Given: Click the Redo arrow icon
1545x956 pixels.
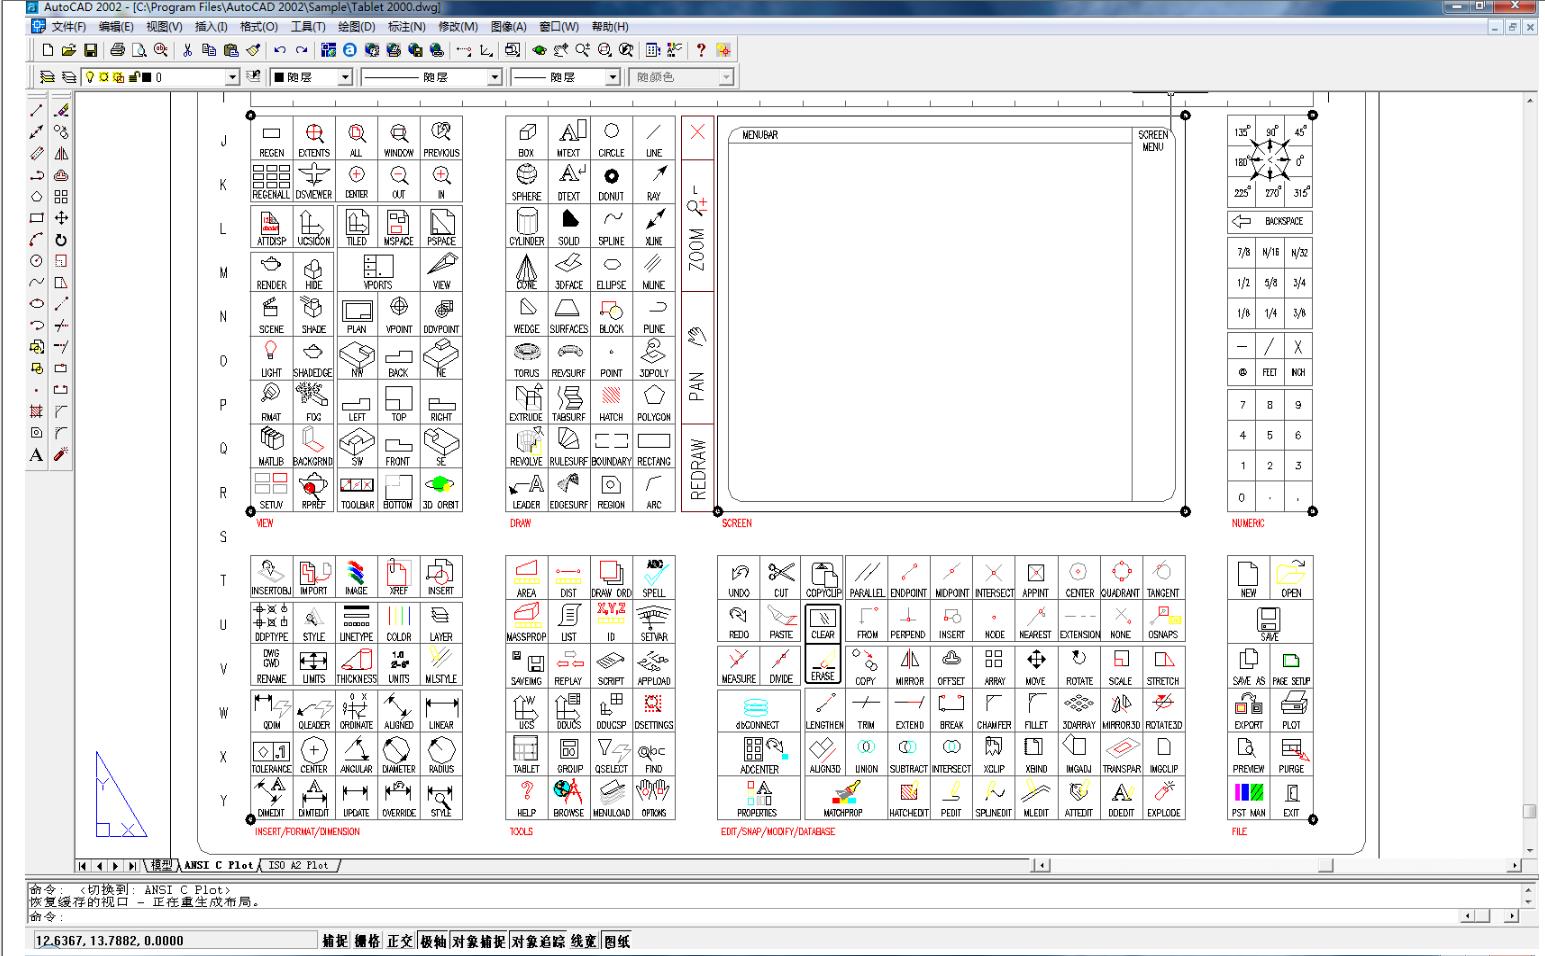Looking at the screenshot, I should tap(301, 50).
